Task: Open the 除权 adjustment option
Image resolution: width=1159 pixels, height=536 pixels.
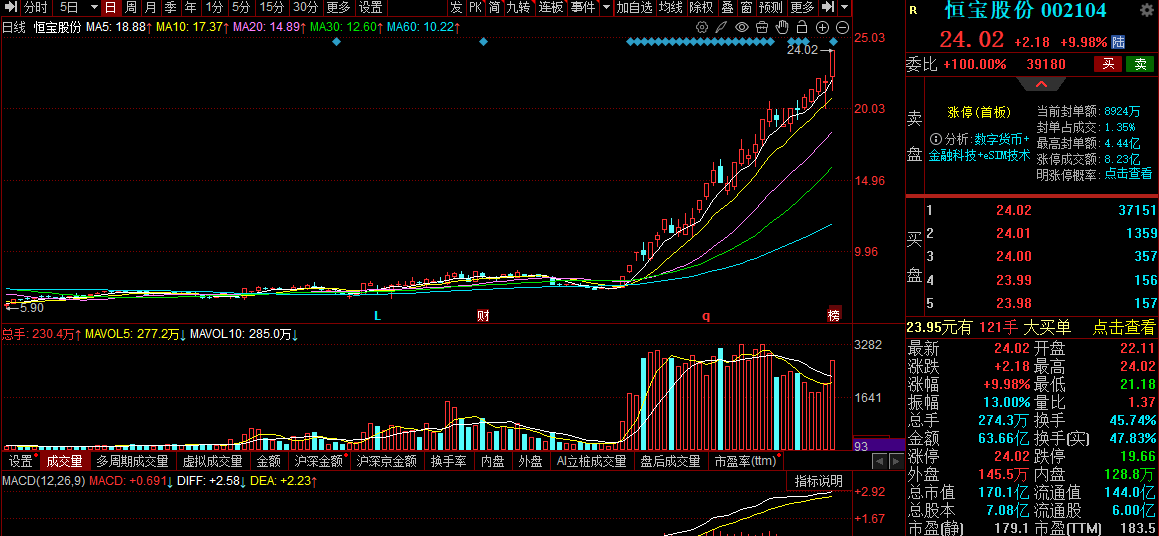Action: coord(701,8)
